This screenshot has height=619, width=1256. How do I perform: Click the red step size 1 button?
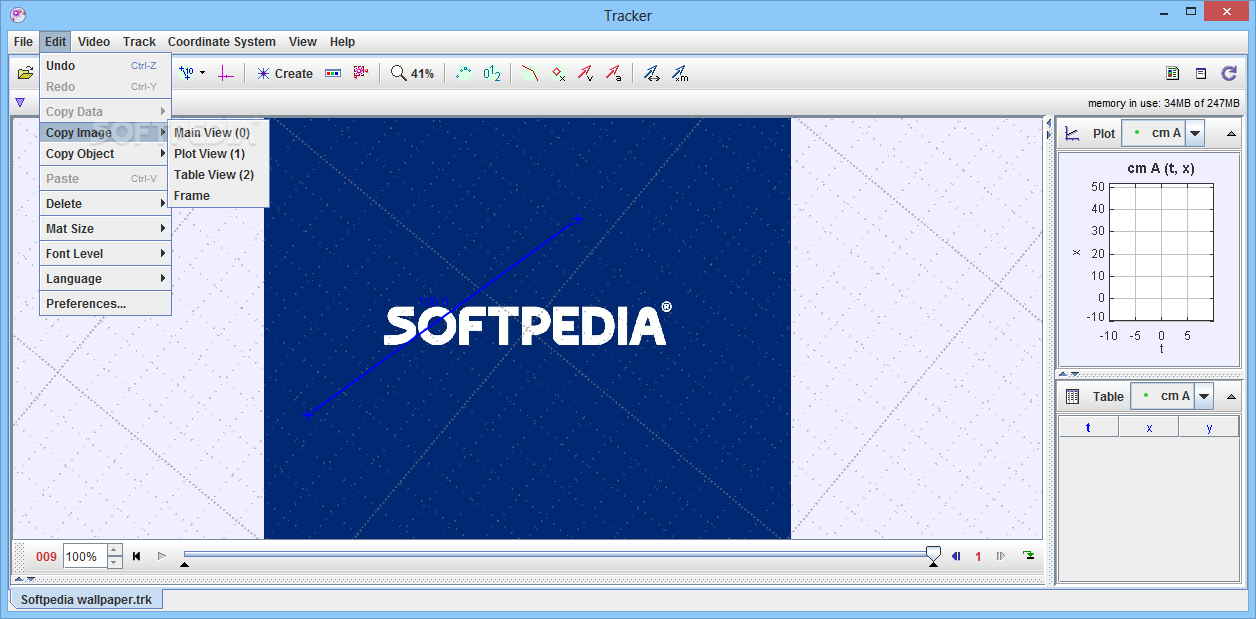click(x=978, y=557)
